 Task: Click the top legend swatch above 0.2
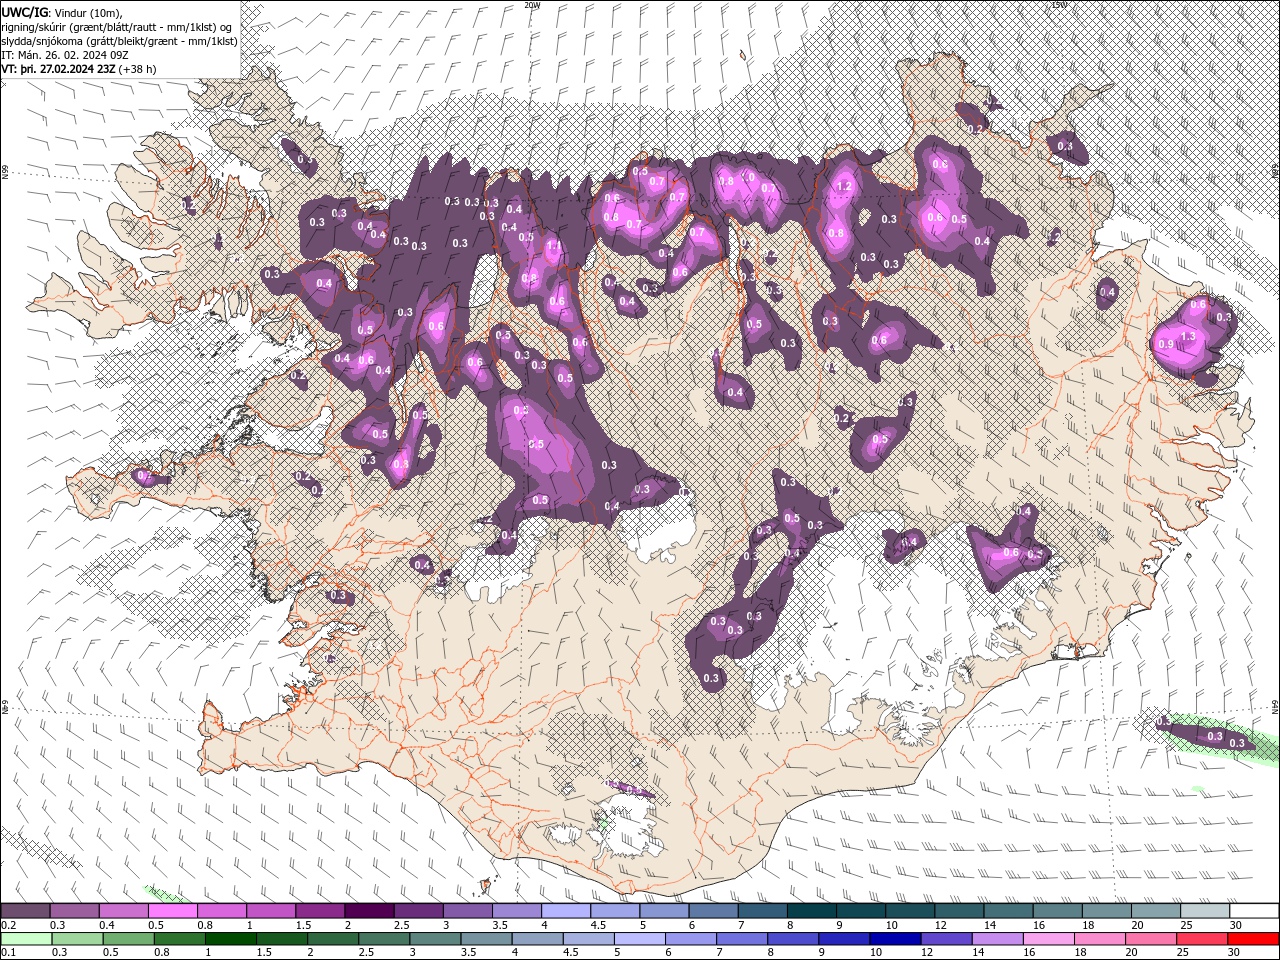pos(25,911)
